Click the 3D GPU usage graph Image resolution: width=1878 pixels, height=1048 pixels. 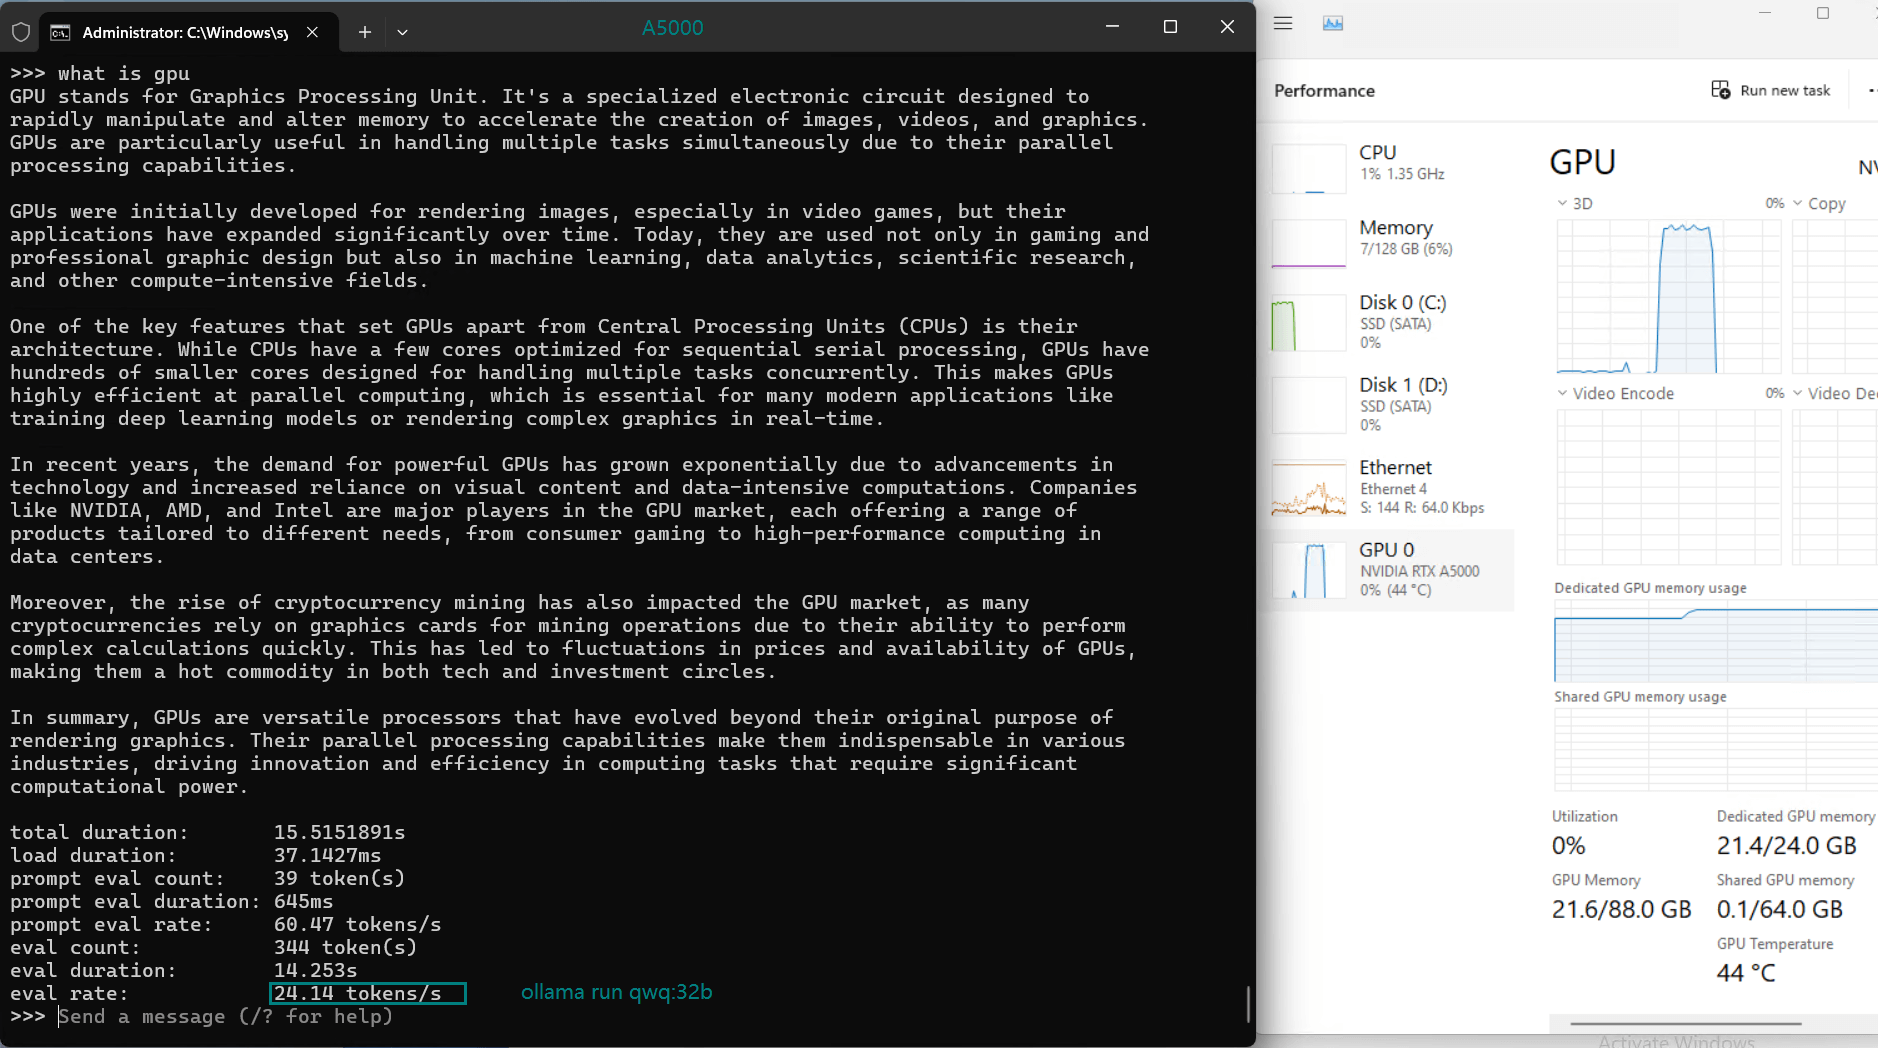click(1669, 296)
